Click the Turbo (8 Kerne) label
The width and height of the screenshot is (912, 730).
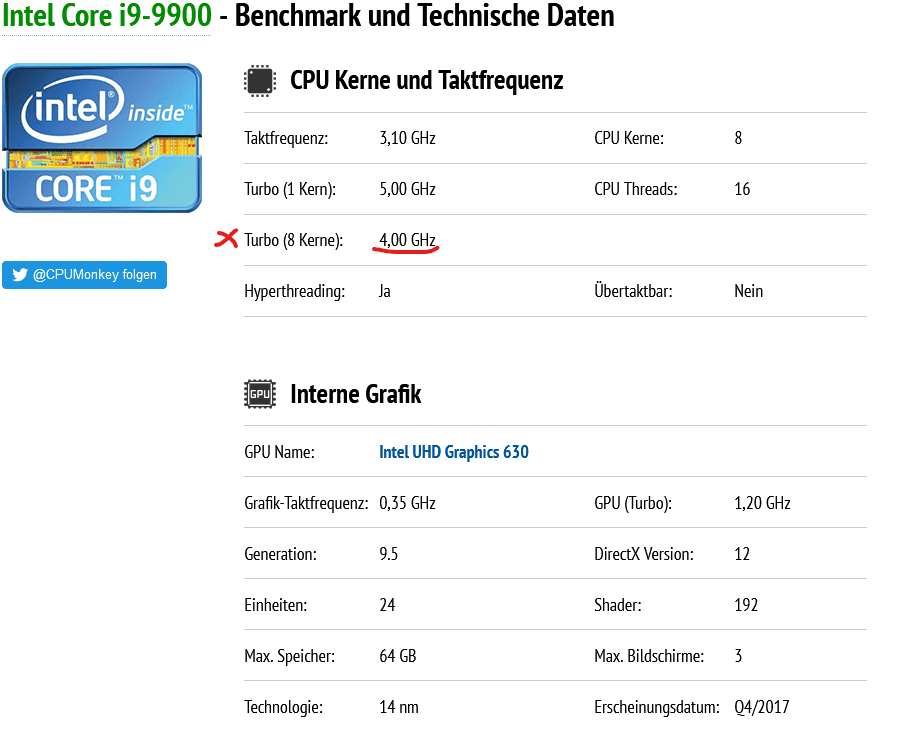[x=293, y=240]
